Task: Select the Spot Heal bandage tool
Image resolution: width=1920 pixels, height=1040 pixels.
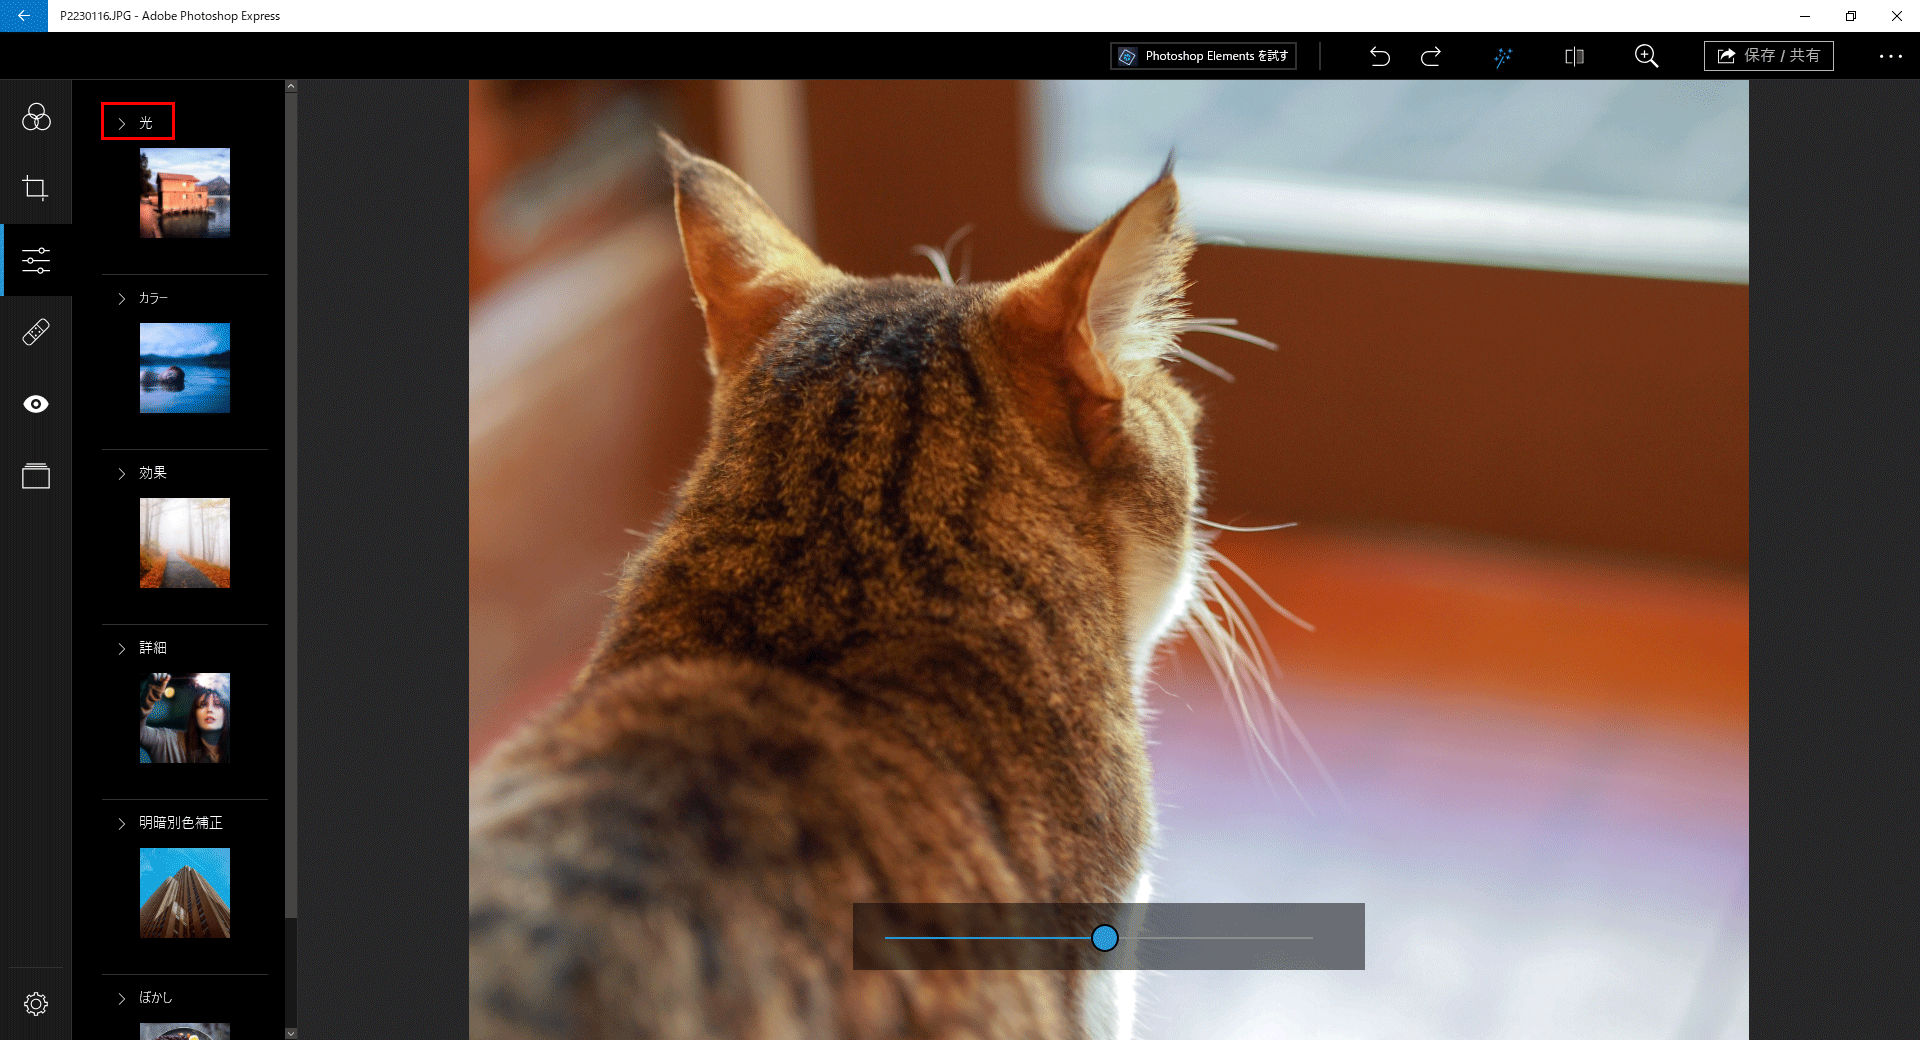Action: click(x=36, y=332)
